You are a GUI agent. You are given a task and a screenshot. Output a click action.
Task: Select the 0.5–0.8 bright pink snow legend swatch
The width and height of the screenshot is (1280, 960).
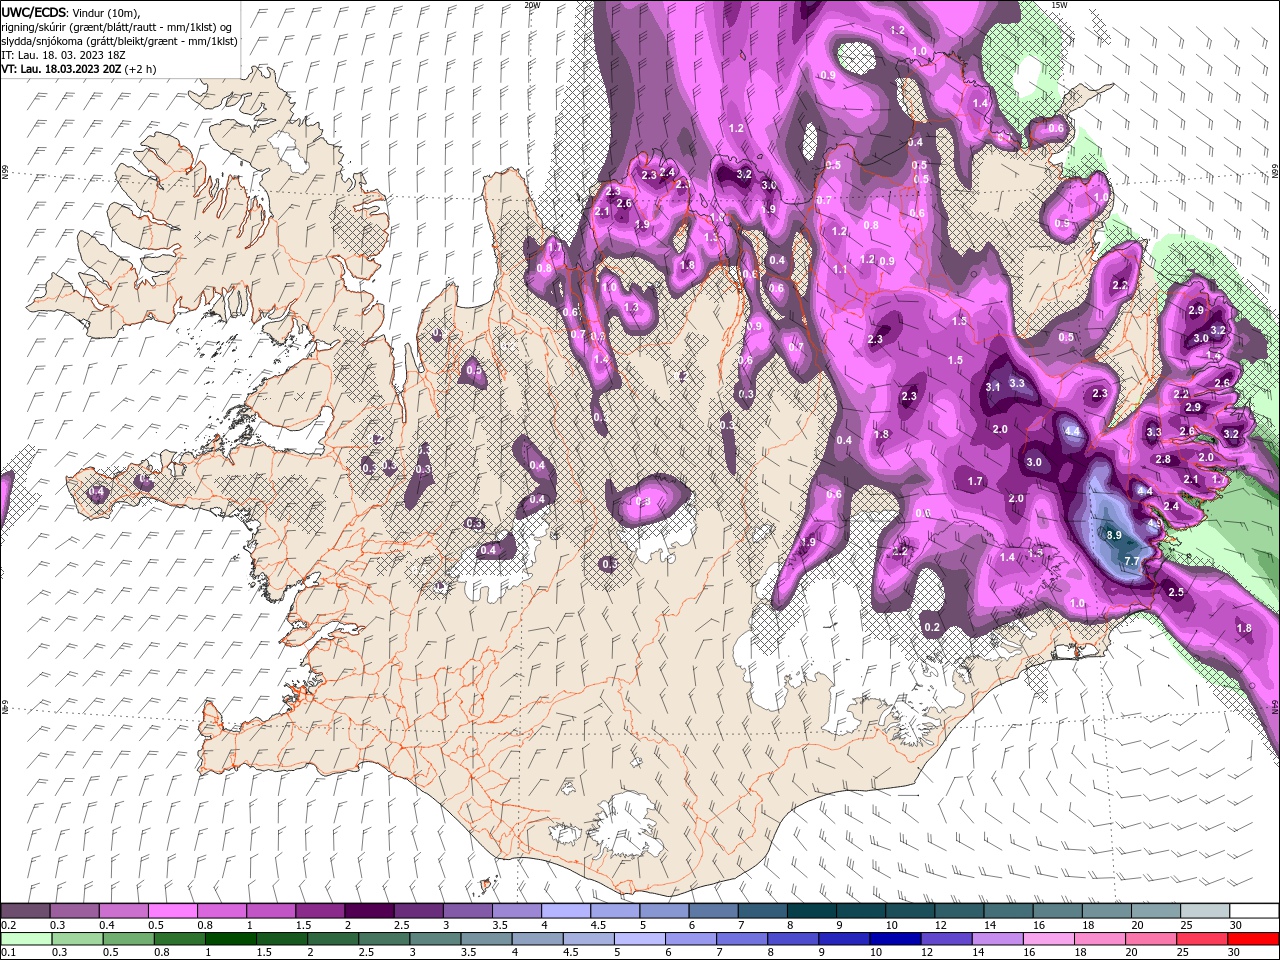point(172,912)
